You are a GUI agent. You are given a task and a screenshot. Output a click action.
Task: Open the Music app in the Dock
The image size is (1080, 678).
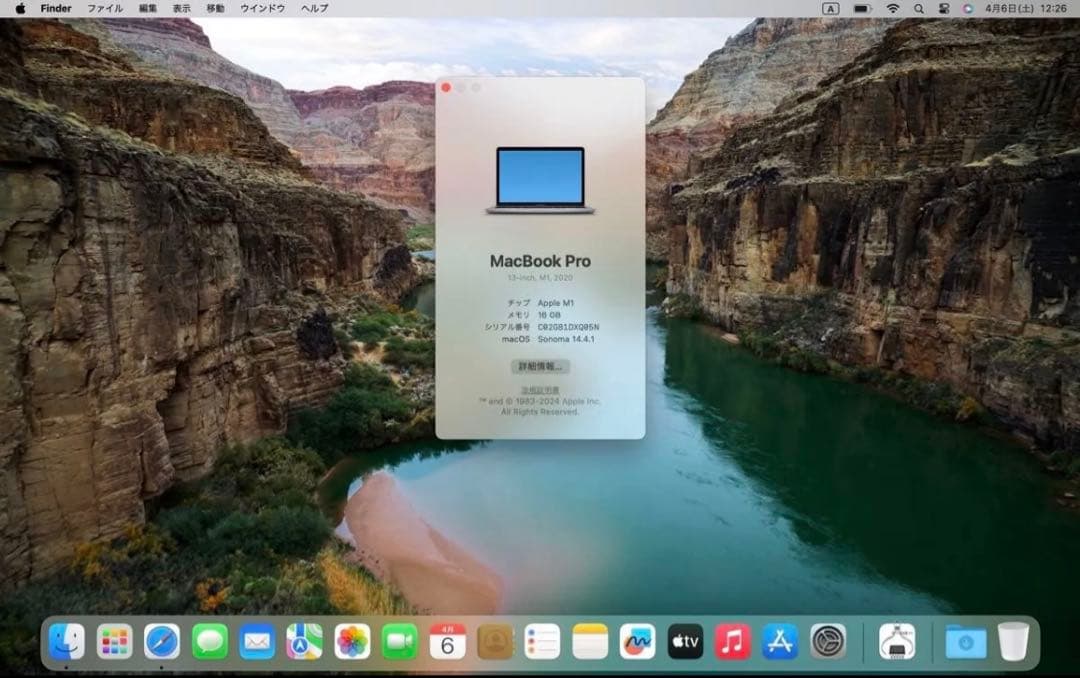click(733, 641)
